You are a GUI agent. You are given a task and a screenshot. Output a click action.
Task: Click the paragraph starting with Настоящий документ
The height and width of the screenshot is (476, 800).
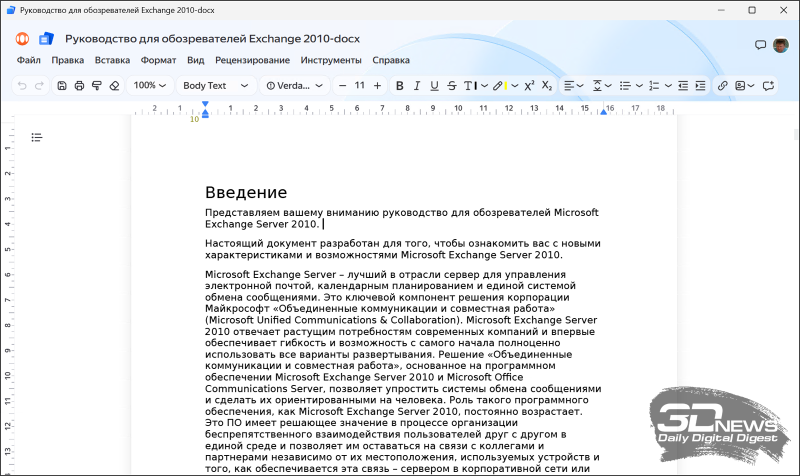[x=403, y=249]
